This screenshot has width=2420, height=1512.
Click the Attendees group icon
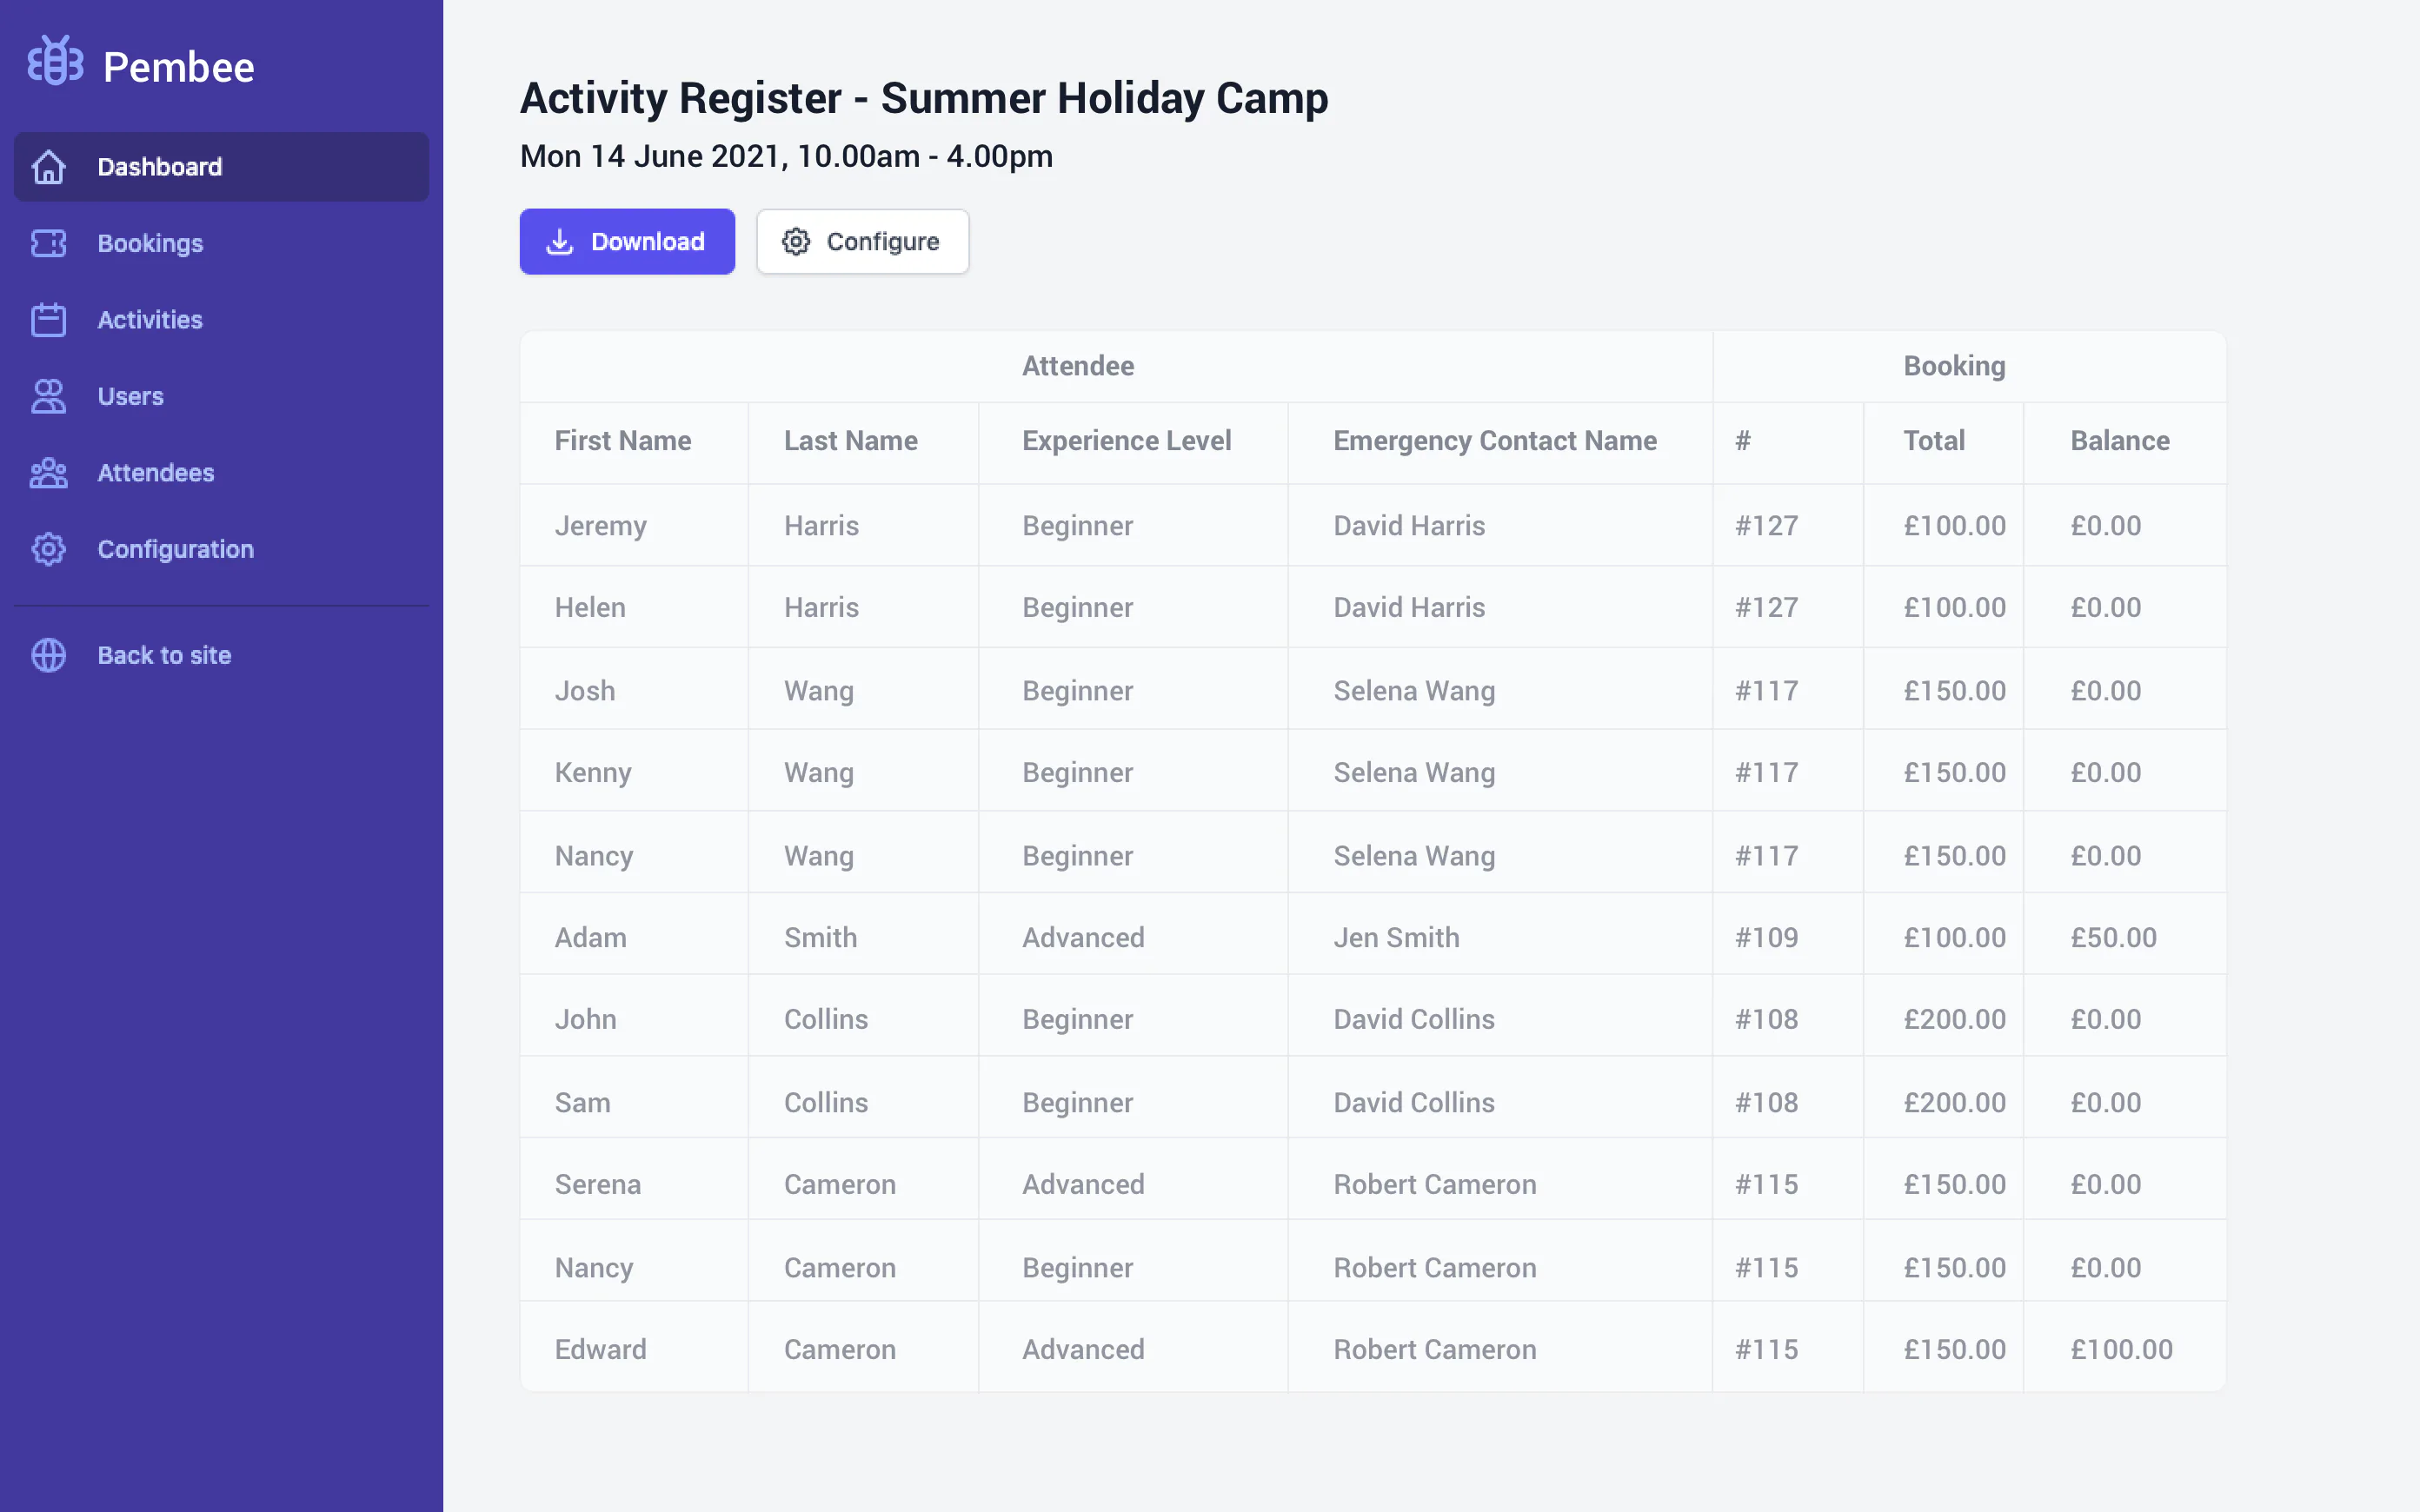pos(48,473)
